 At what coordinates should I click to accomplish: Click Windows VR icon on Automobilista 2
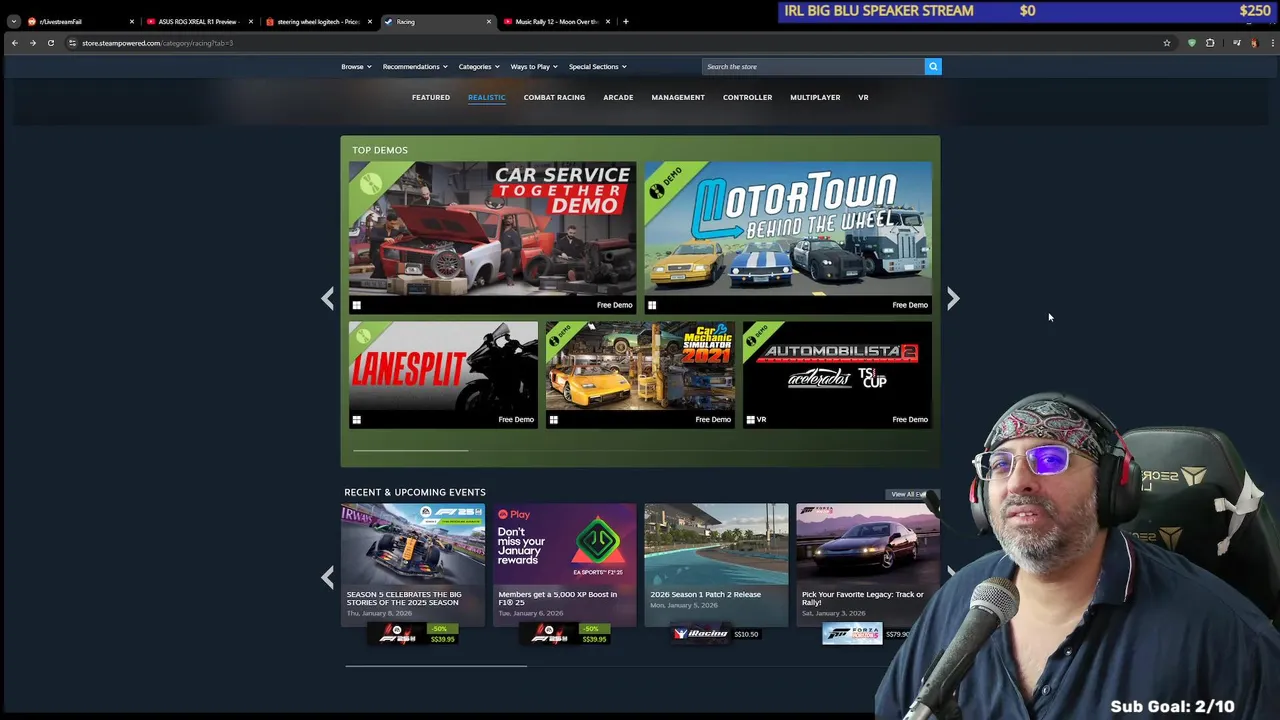pyautogui.click(x=756, y=420)
